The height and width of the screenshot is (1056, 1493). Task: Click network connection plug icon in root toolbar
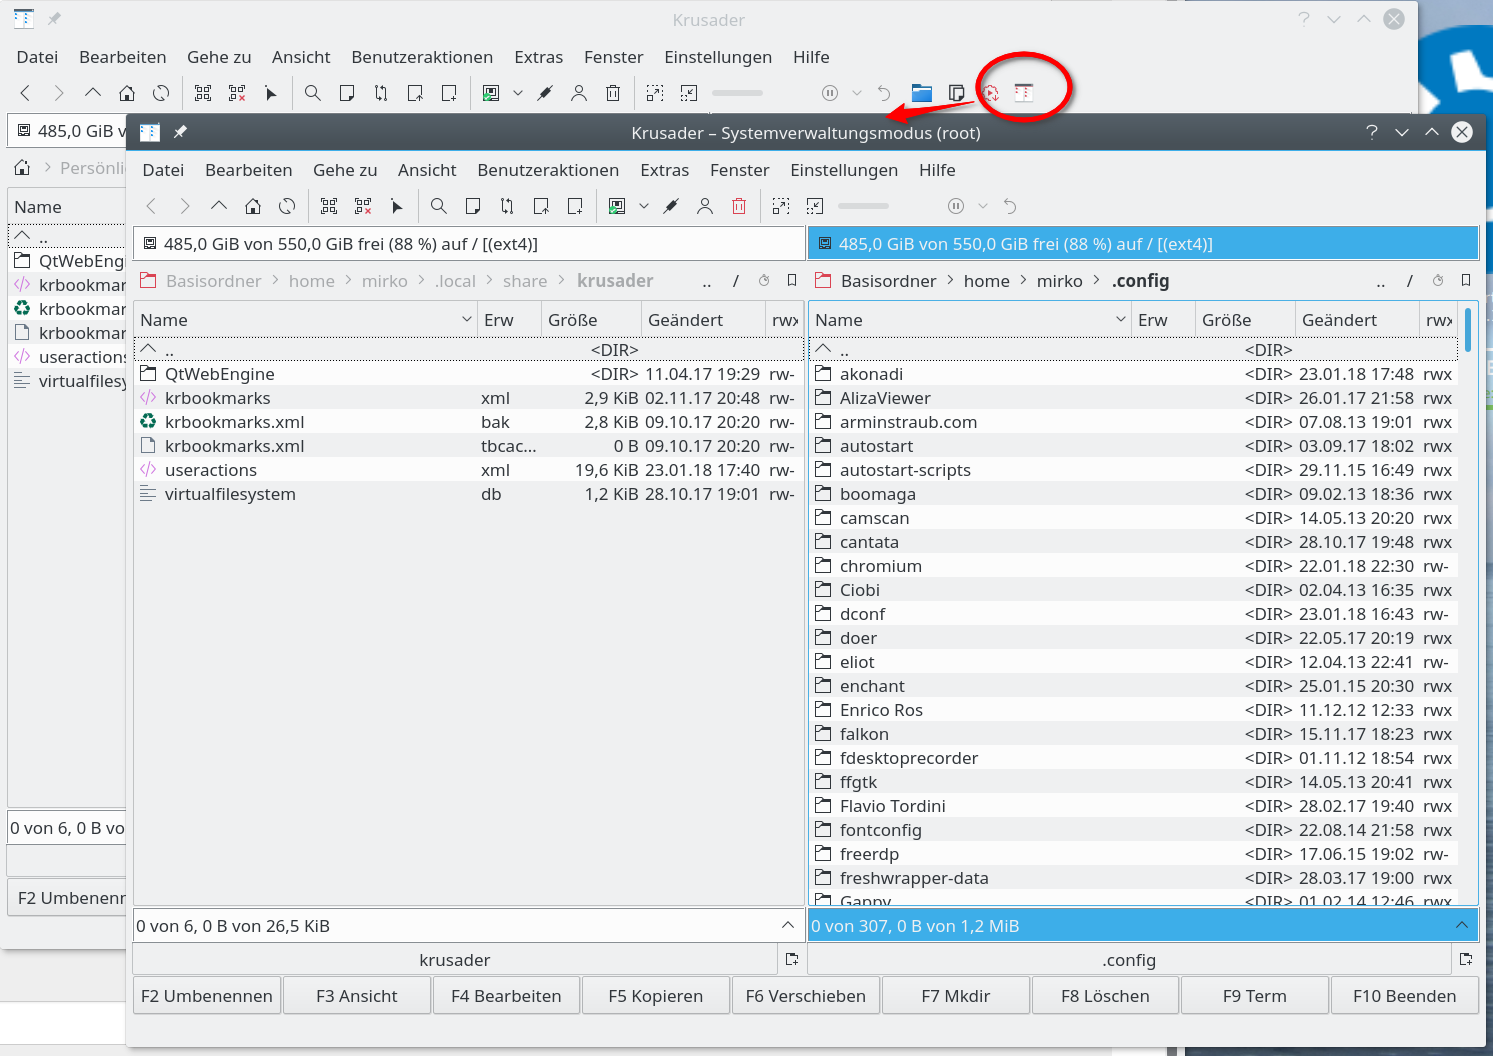tap(671, 206)
